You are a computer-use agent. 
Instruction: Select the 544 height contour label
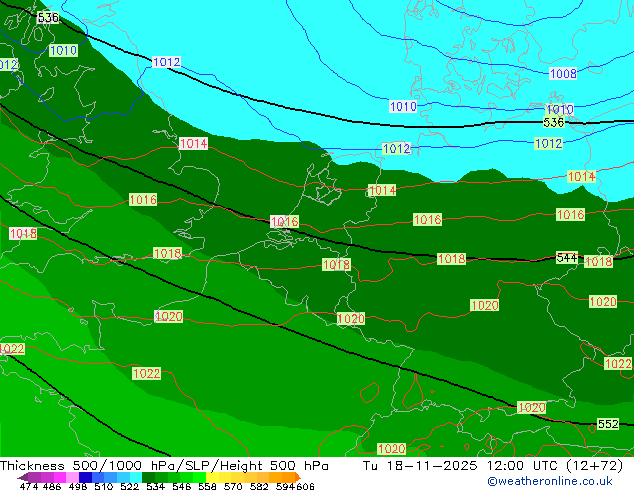[566, 258]
